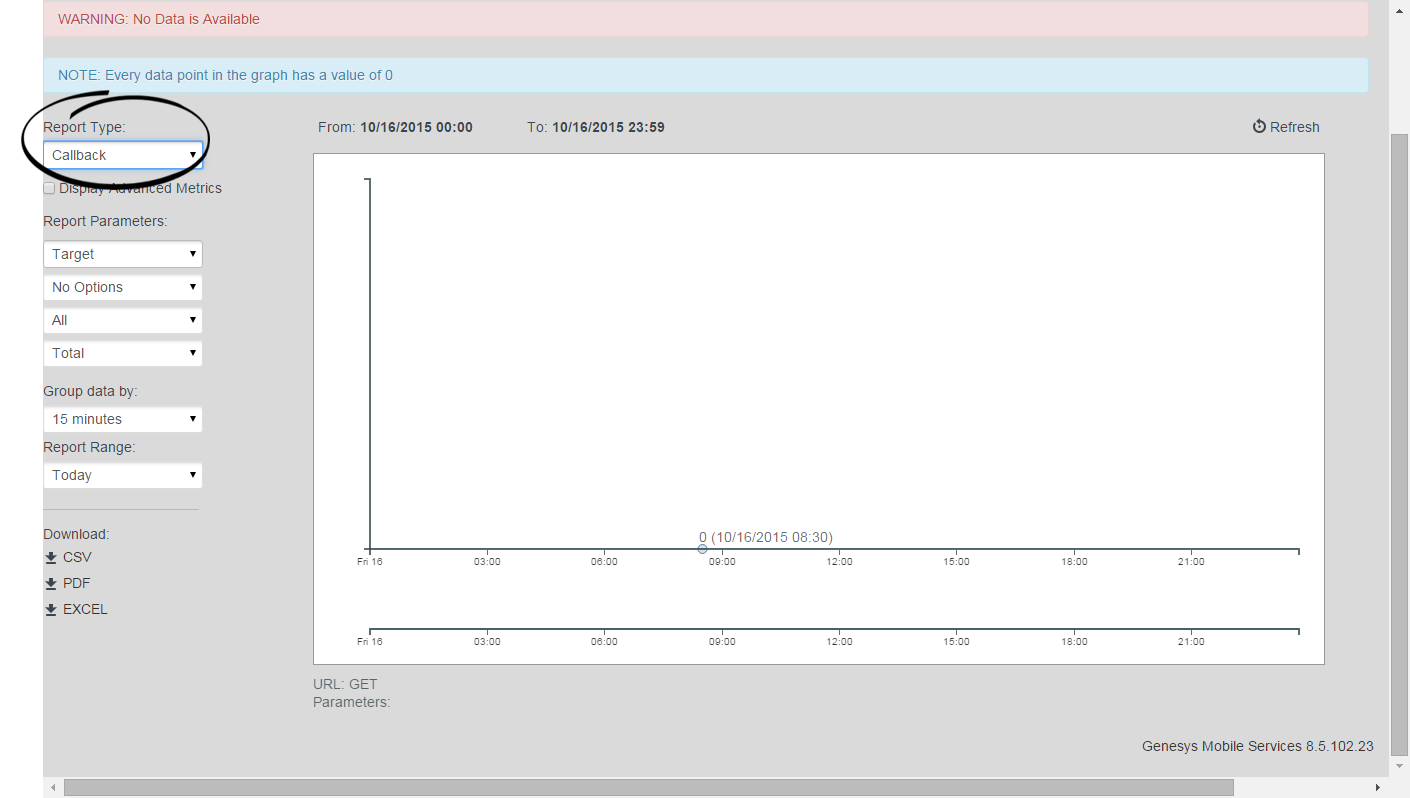Image resolution: width=1410 pixels, height=798 pixels.
Task: Expand the Target parameter dropdown
Action: tap(122, 254)
